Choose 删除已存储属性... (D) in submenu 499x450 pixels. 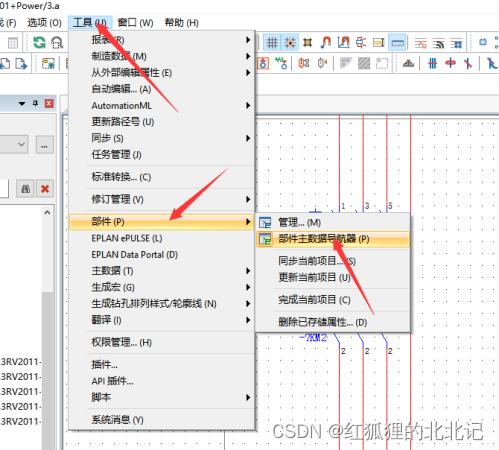pyautogui.click(x=333, y=322)
